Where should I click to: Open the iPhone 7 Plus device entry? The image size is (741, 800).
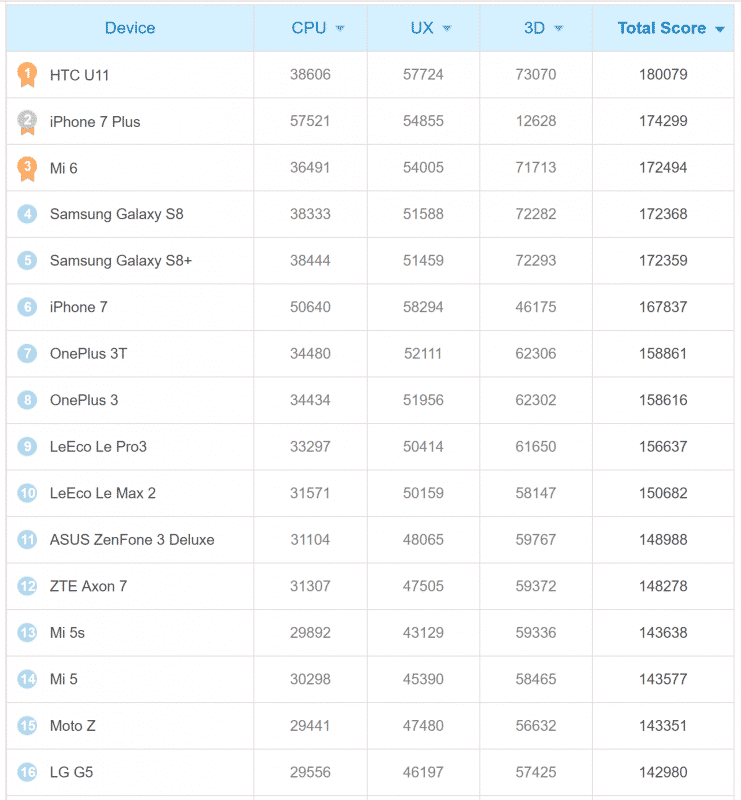(95, 122)
